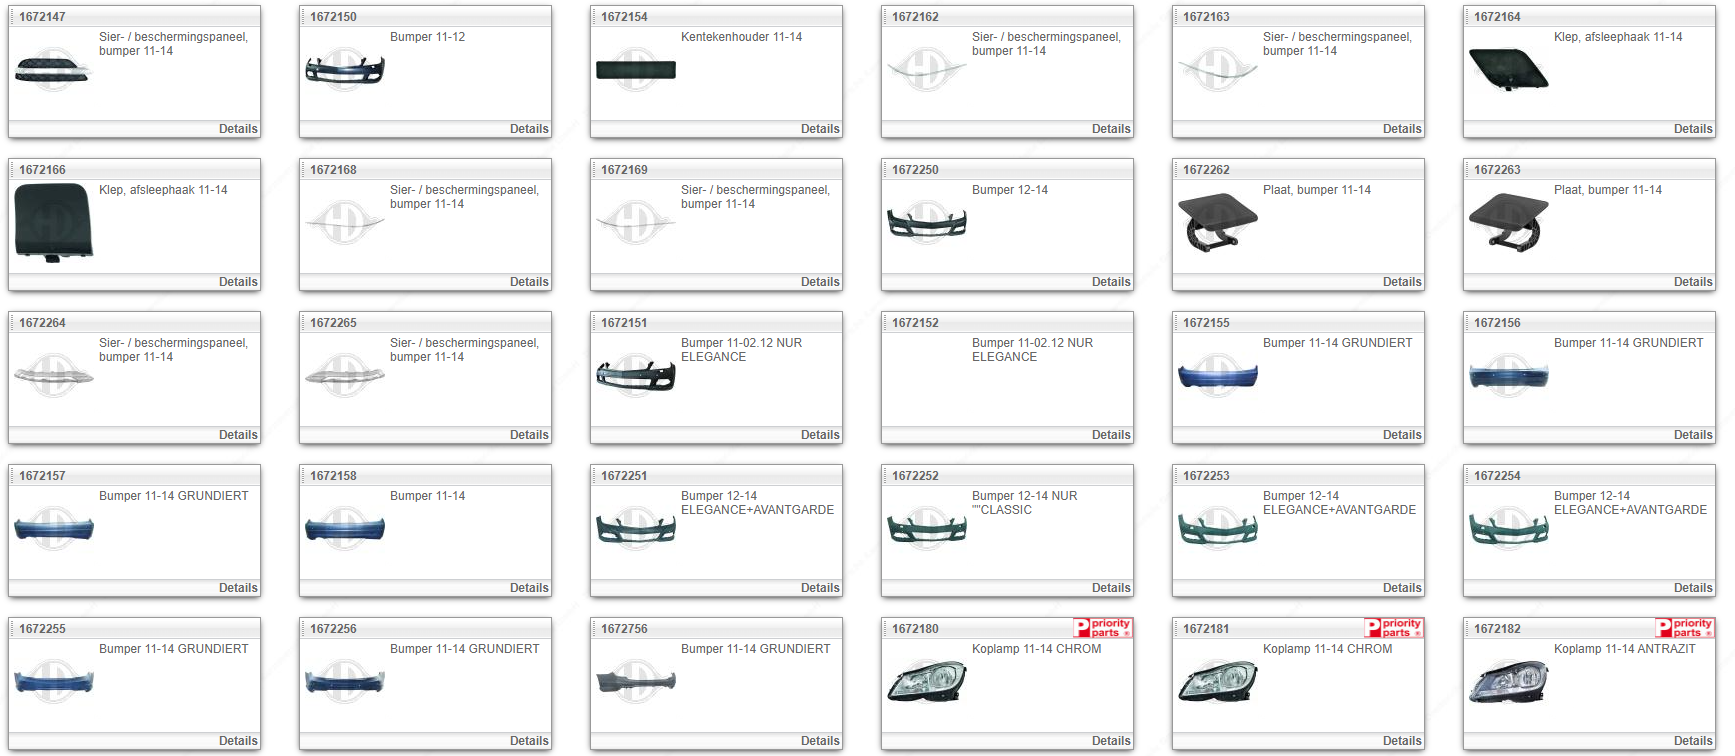
Task: Open Details for part 1672182
Action: 1693,741
